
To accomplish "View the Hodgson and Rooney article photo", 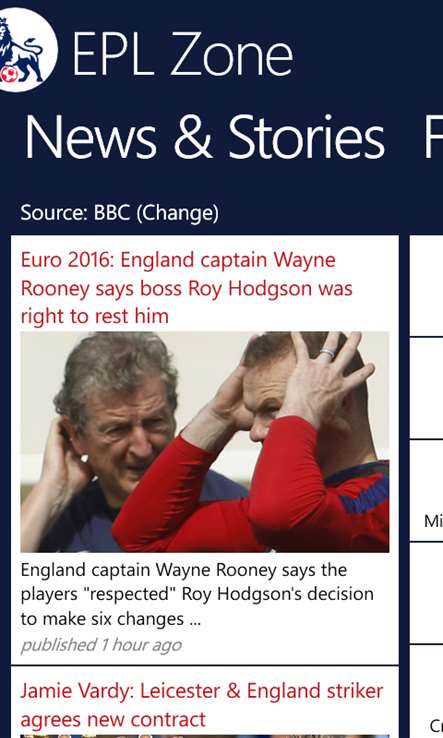I will pos(205,442).
